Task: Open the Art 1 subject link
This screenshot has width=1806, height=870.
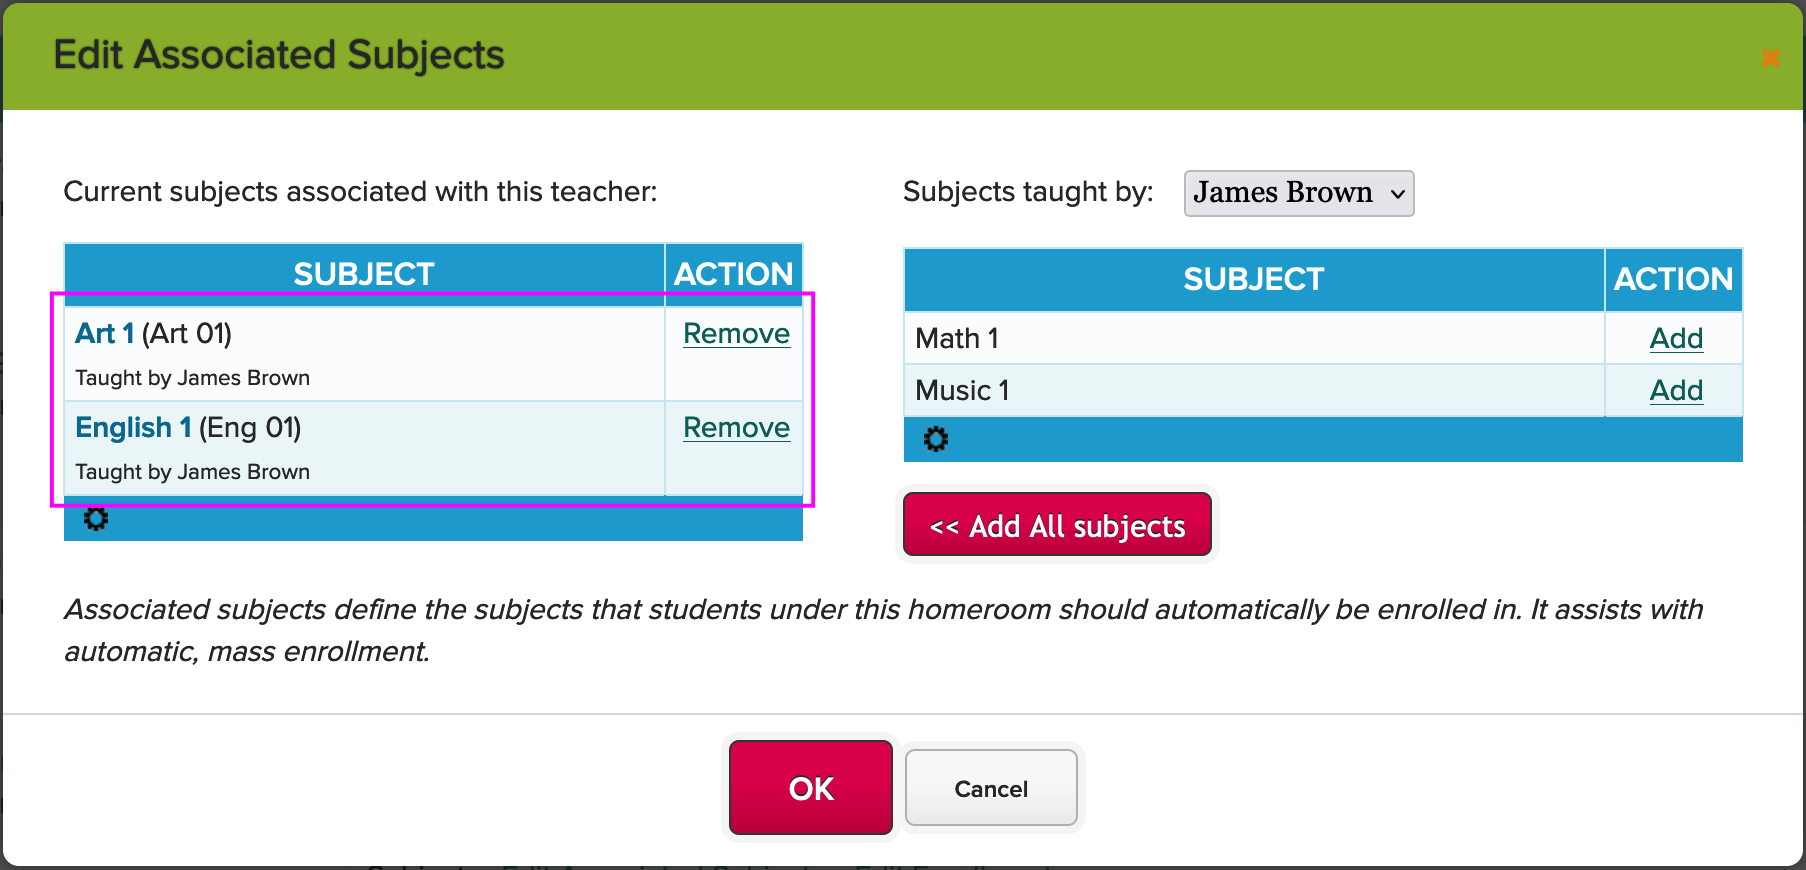Action: [104, 333]
